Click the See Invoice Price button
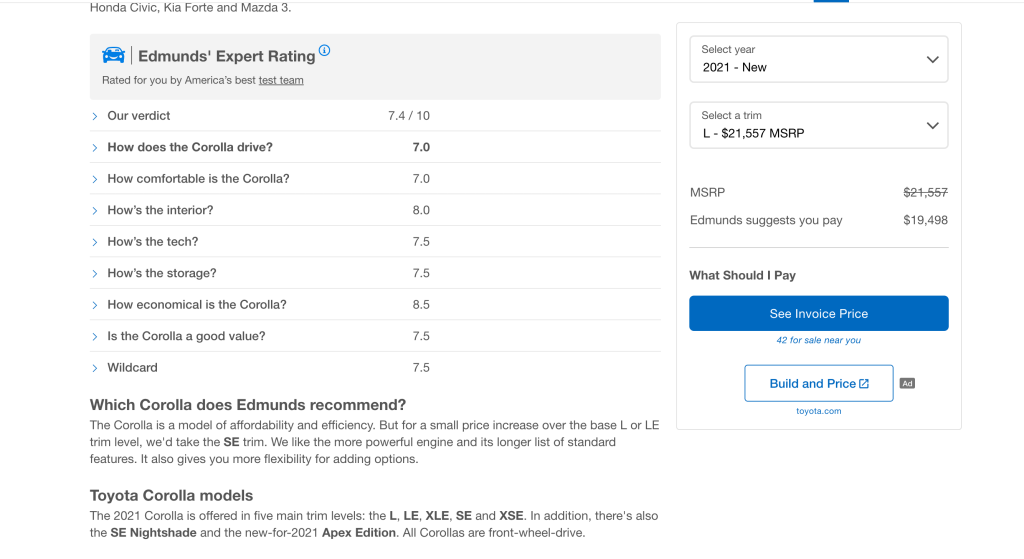Image resolution: width=1024 pixels, height=559 pixels. pos(818,314)
